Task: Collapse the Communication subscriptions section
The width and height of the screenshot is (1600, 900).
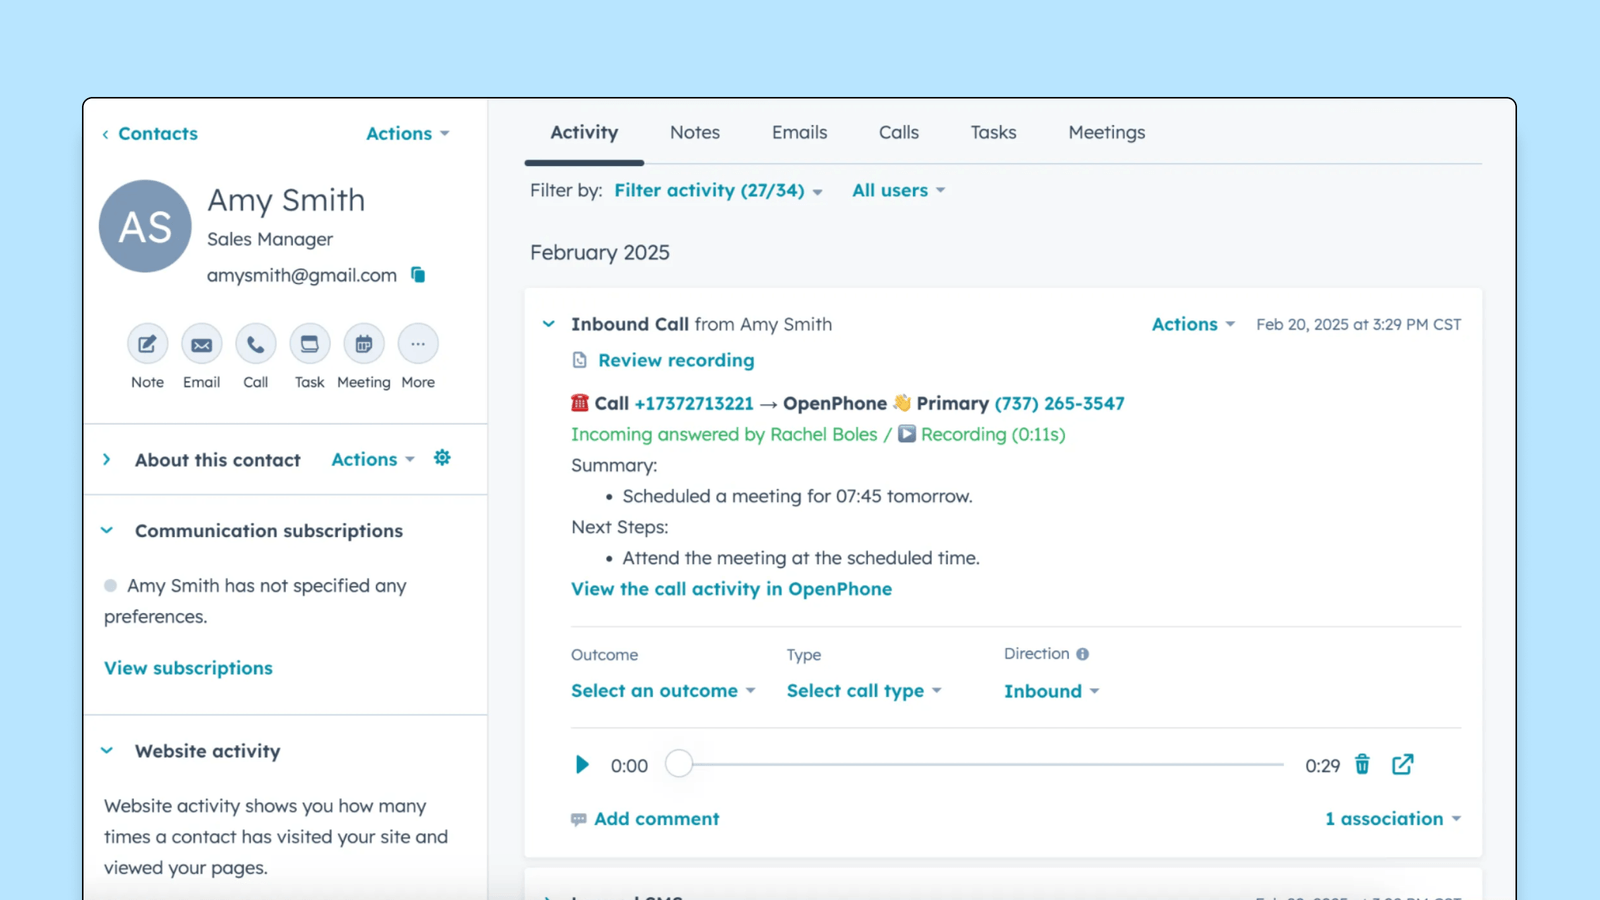Action: [x=108, y=530]
